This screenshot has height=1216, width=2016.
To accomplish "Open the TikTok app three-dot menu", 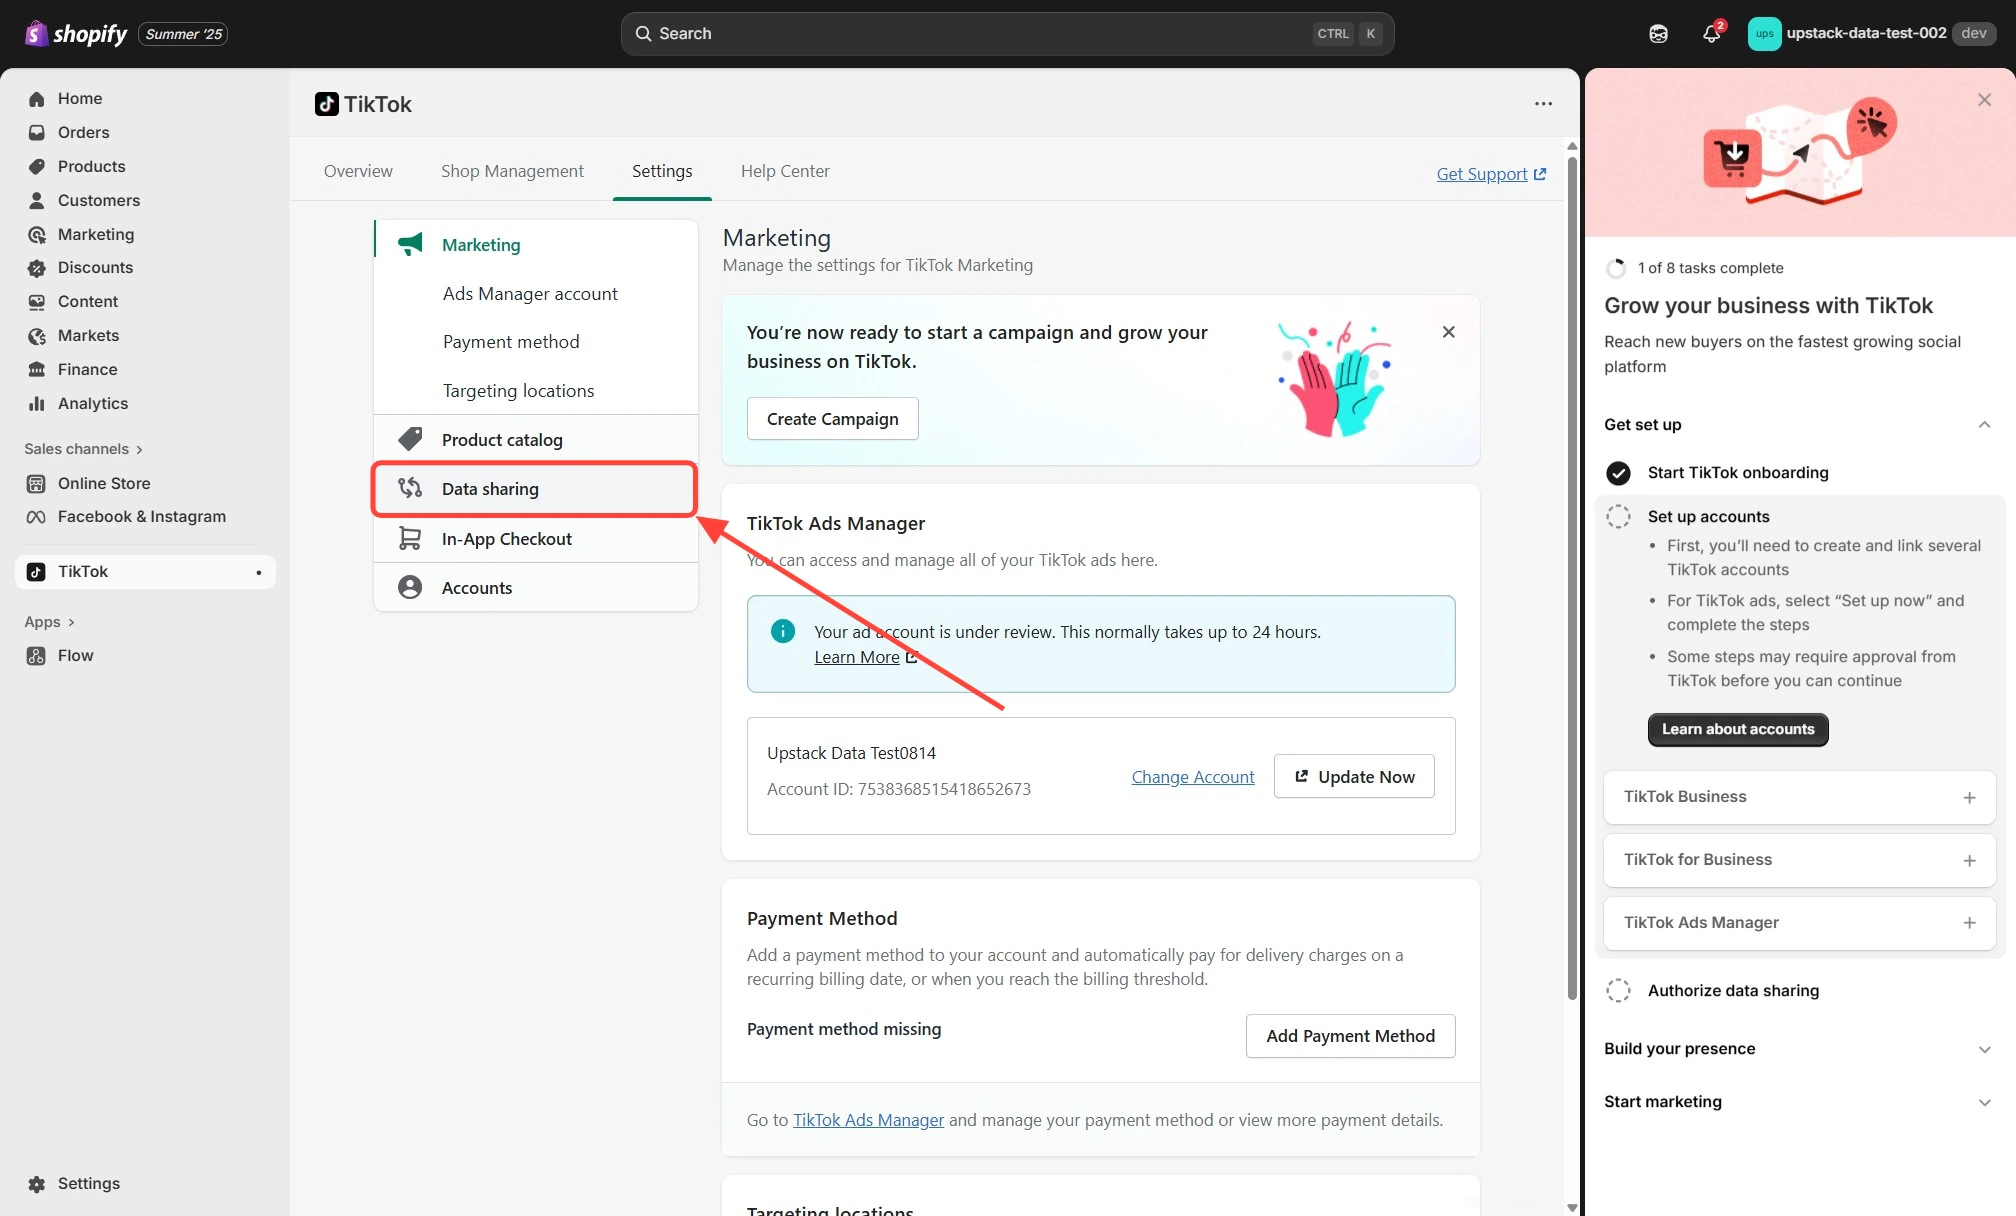I will tap(1544, 104).
